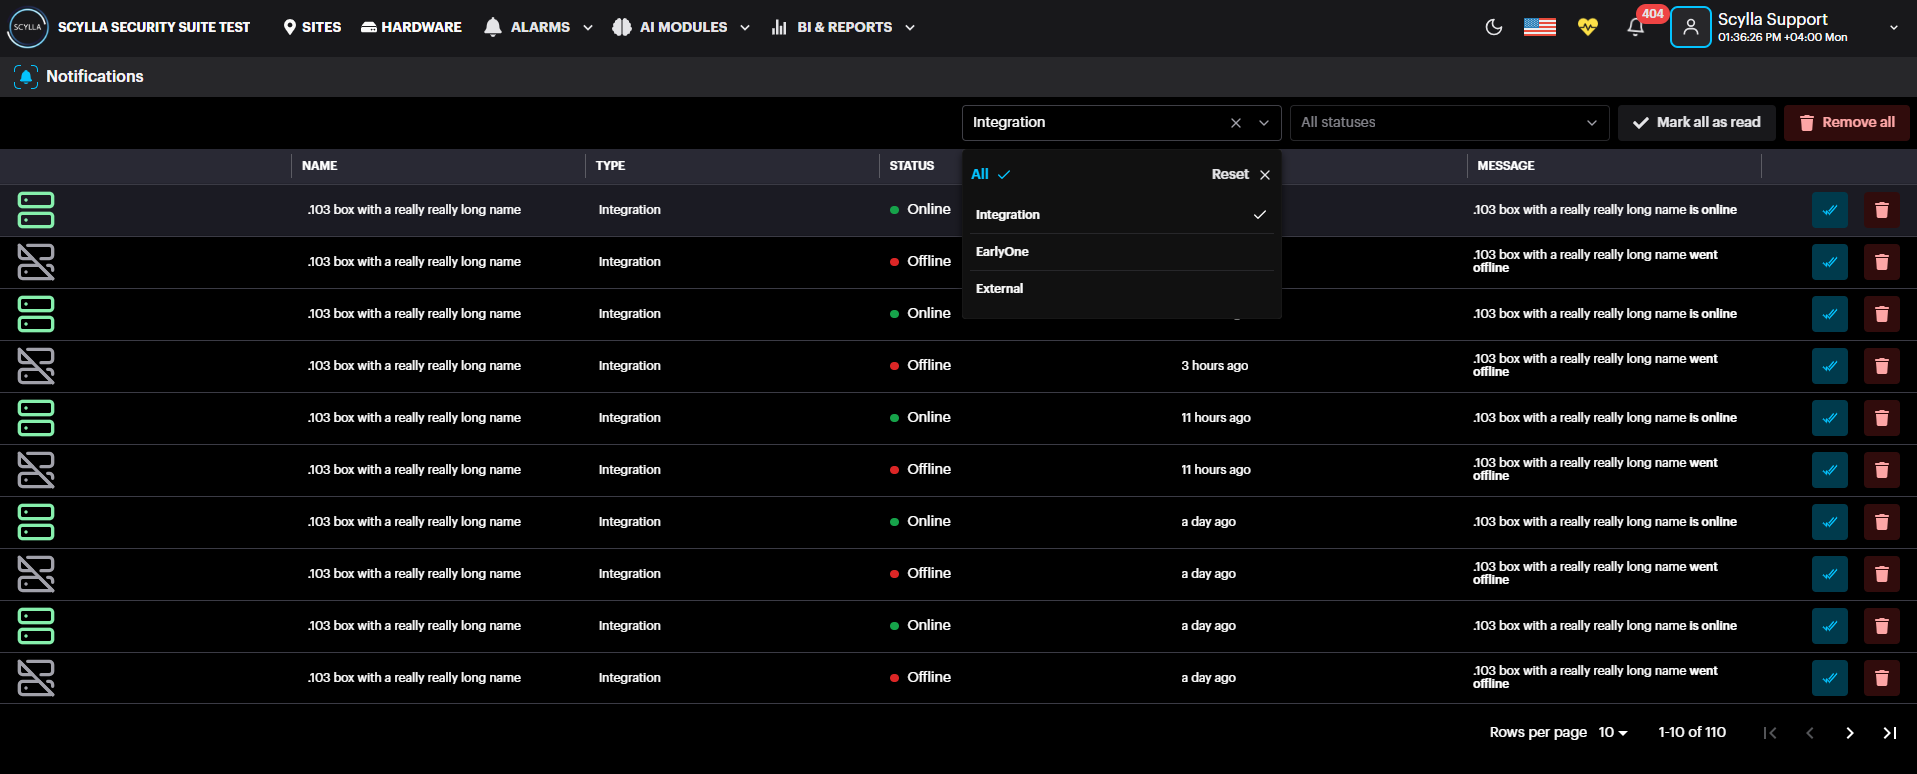Expand the Scylla Support user menu
The image size is (1917, 774).
(x=1892, y=28)
